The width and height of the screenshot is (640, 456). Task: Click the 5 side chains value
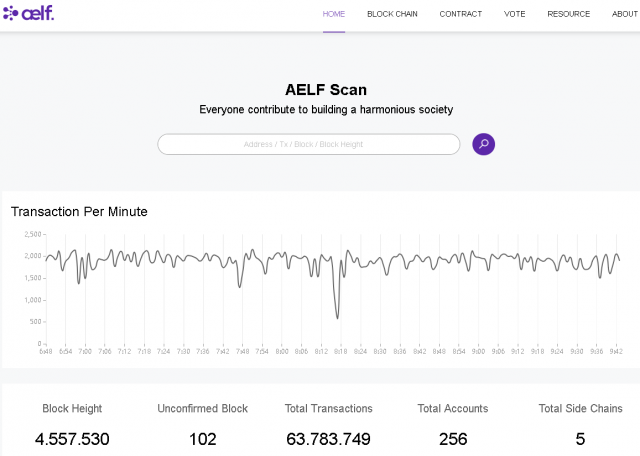click(580, 439)
